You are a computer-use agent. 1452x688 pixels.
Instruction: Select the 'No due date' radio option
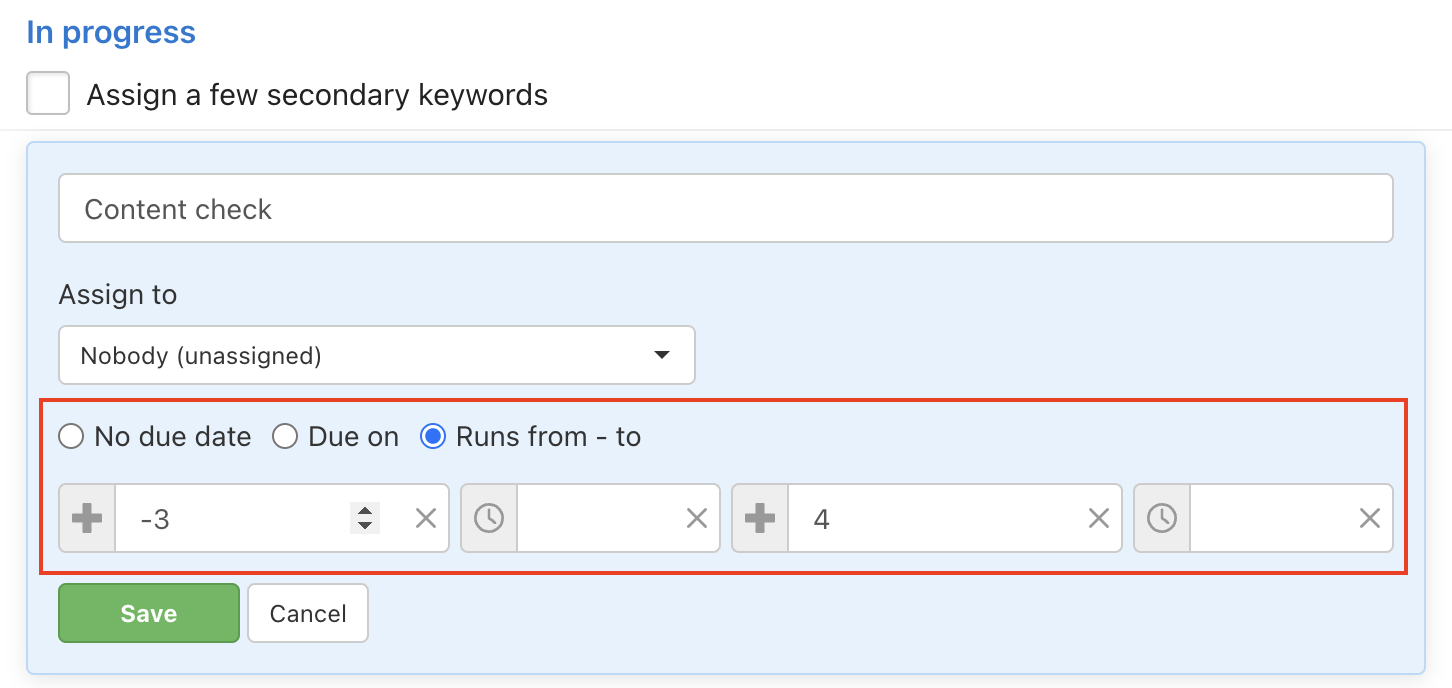click(x=70, y=437)
